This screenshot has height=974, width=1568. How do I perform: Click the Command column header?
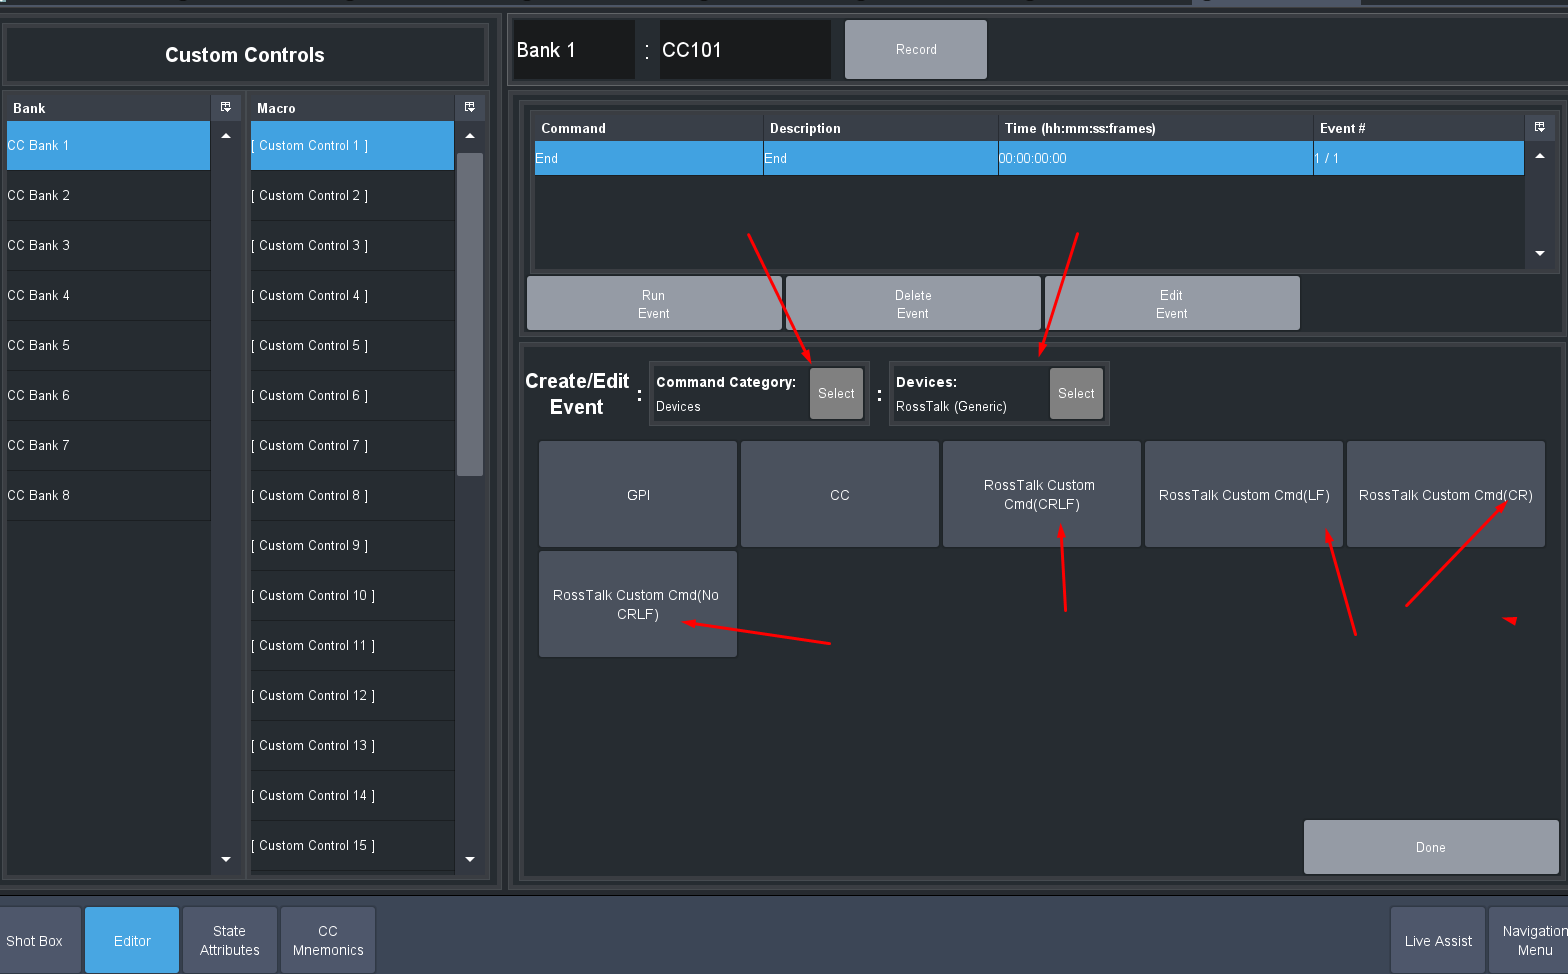pos(649,128)
